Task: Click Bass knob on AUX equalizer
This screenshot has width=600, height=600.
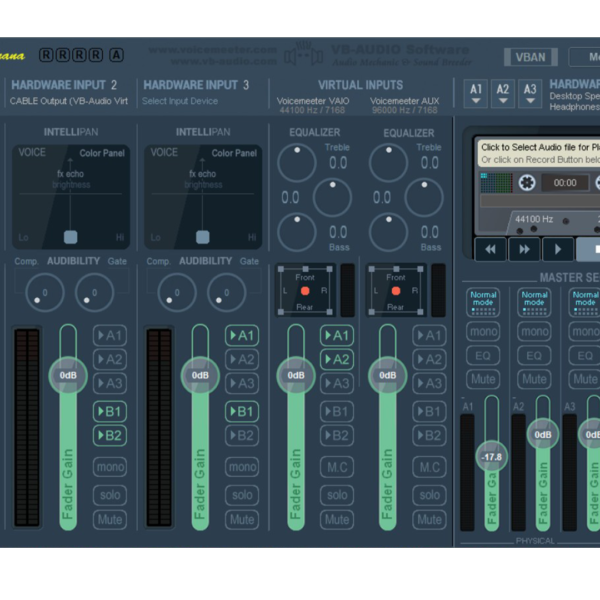Action: pos(388,232)
